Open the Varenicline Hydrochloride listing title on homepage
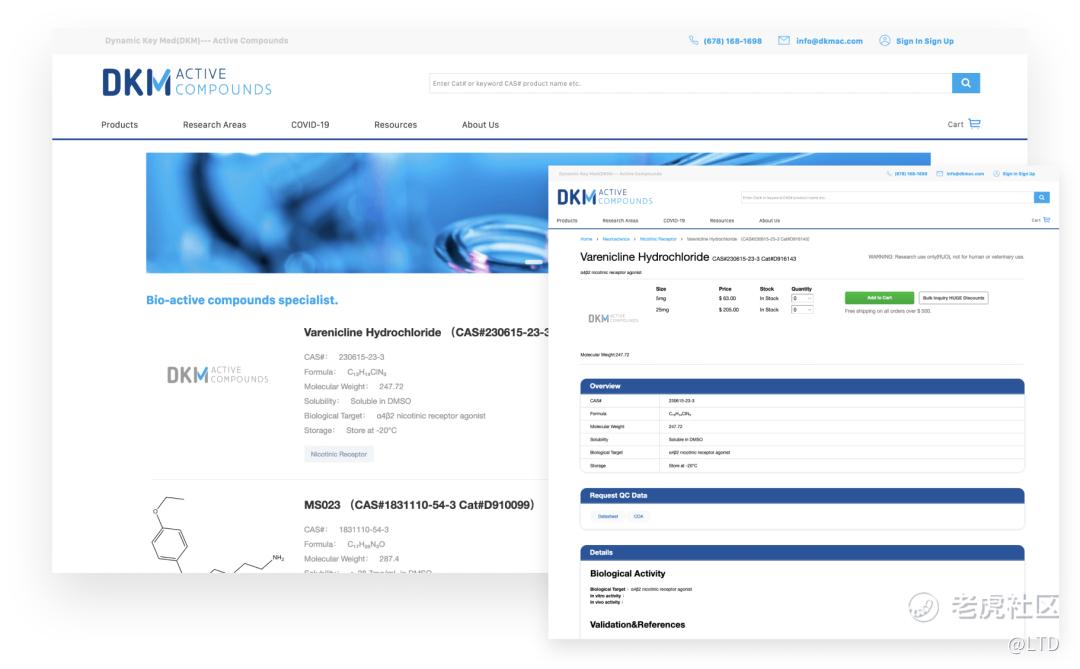This screenshot has height=669, width=1080. tap(426, 332)
